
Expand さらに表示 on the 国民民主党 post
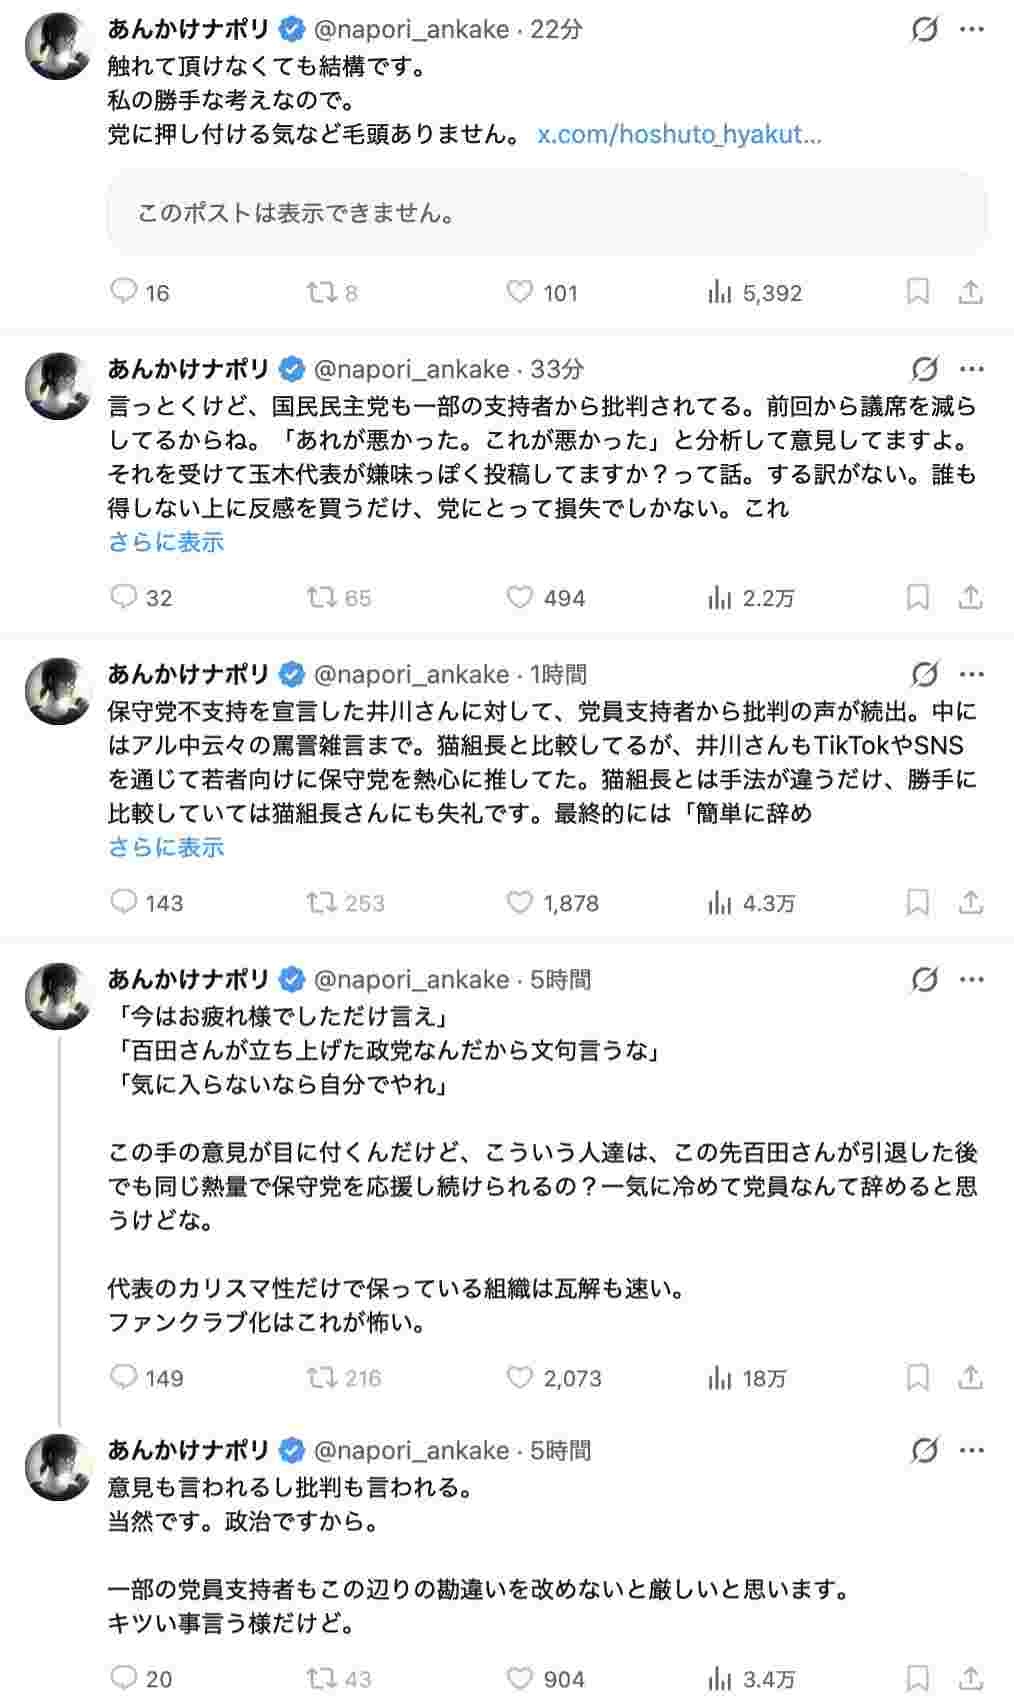166,542
